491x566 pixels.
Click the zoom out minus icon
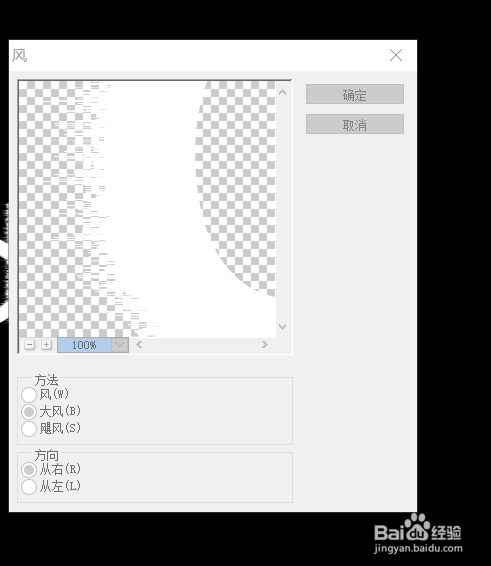30,345
